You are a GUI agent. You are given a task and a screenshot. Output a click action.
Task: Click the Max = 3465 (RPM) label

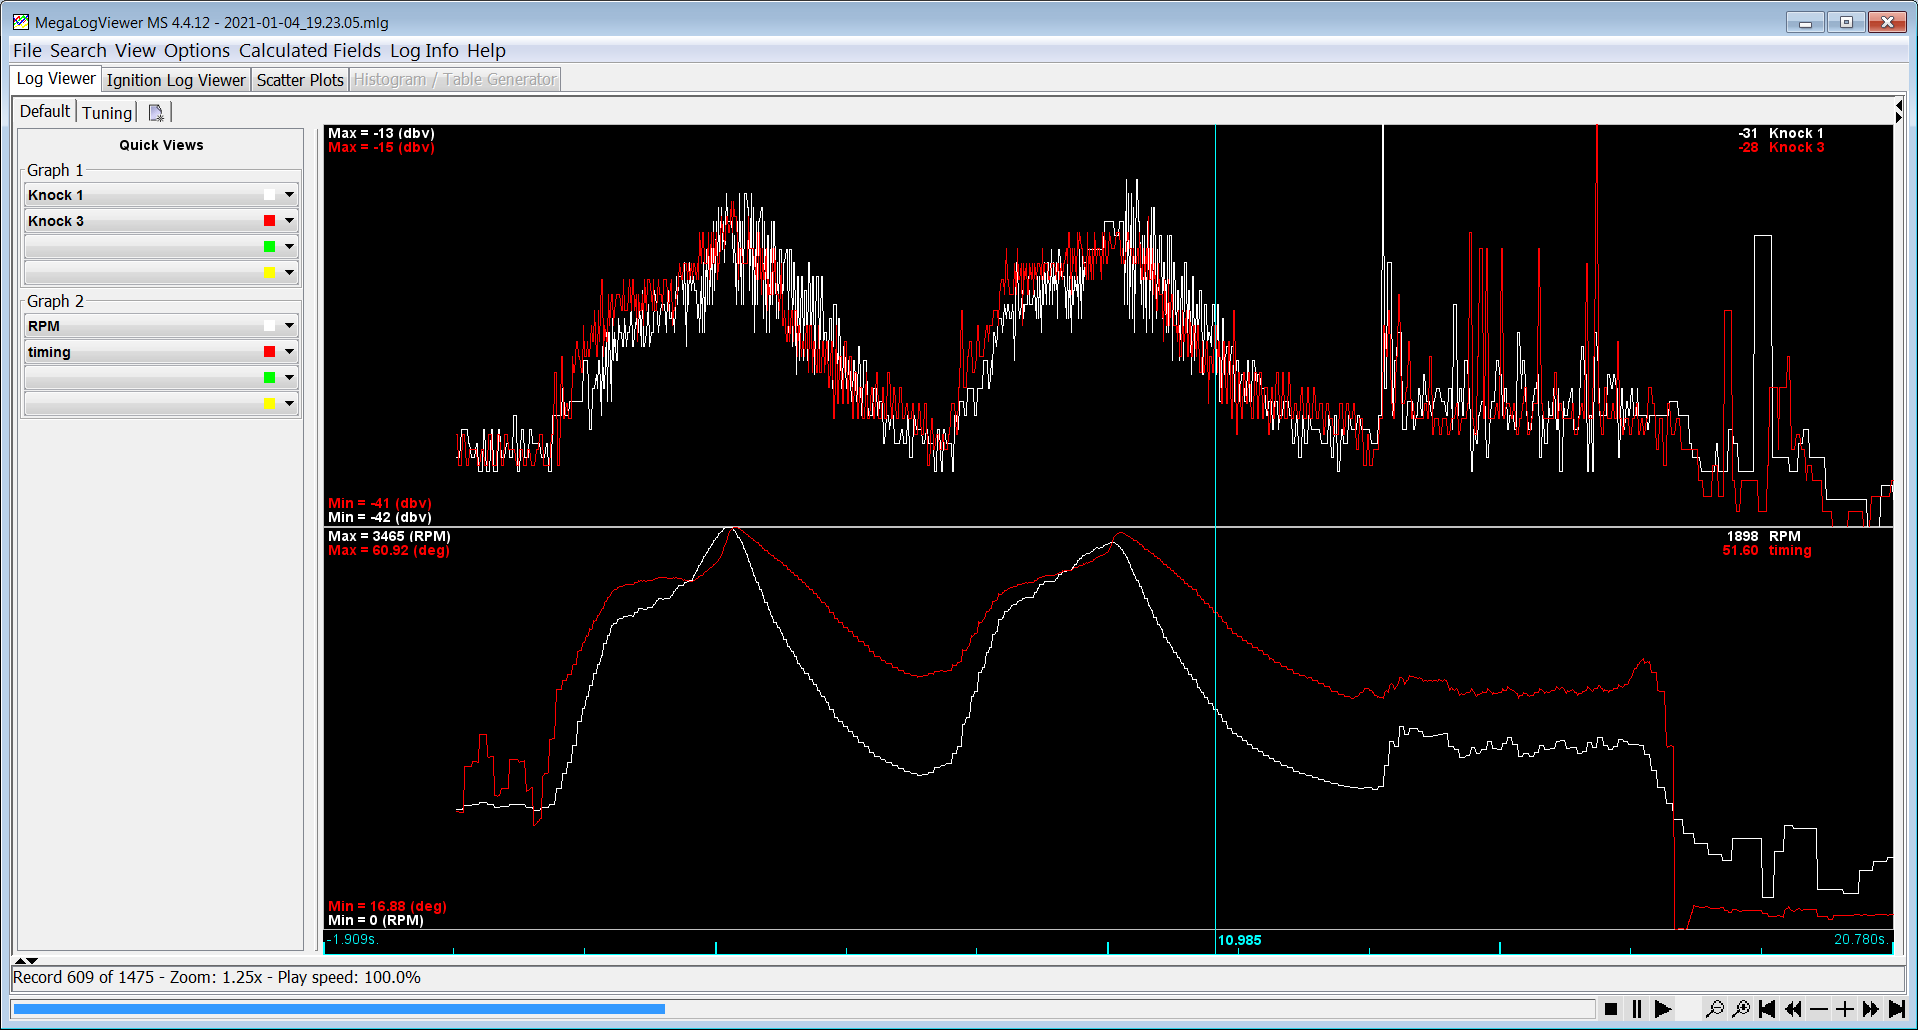click(x=389, y=536)
